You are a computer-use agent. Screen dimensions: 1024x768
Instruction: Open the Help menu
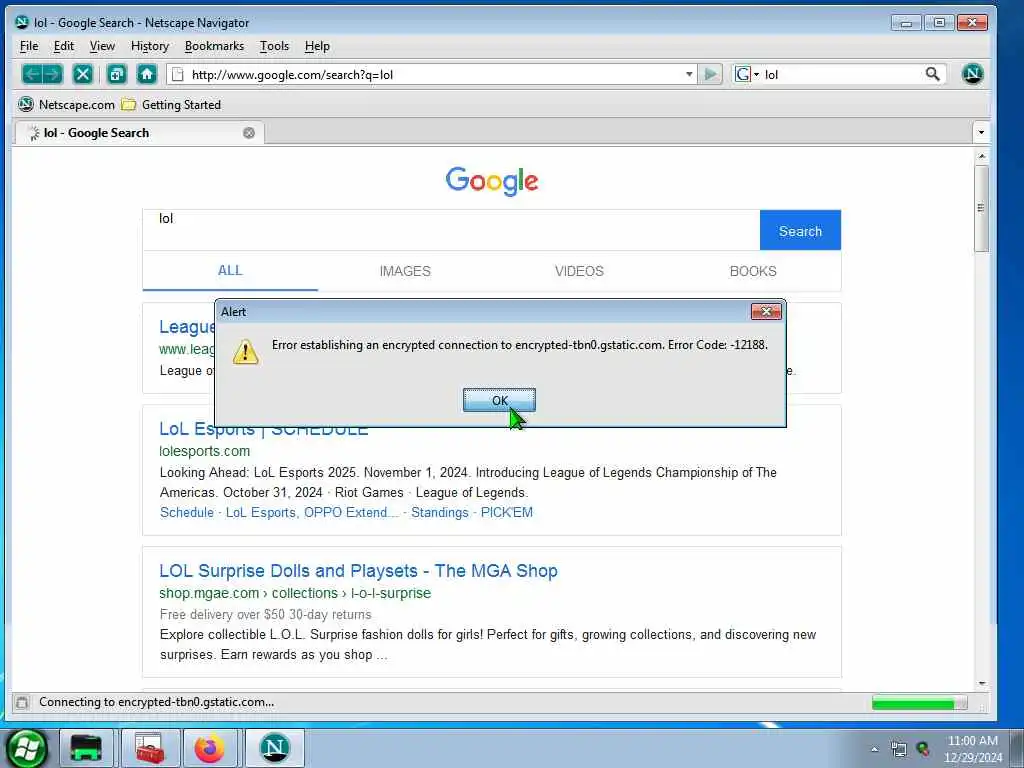coord(317,46)
